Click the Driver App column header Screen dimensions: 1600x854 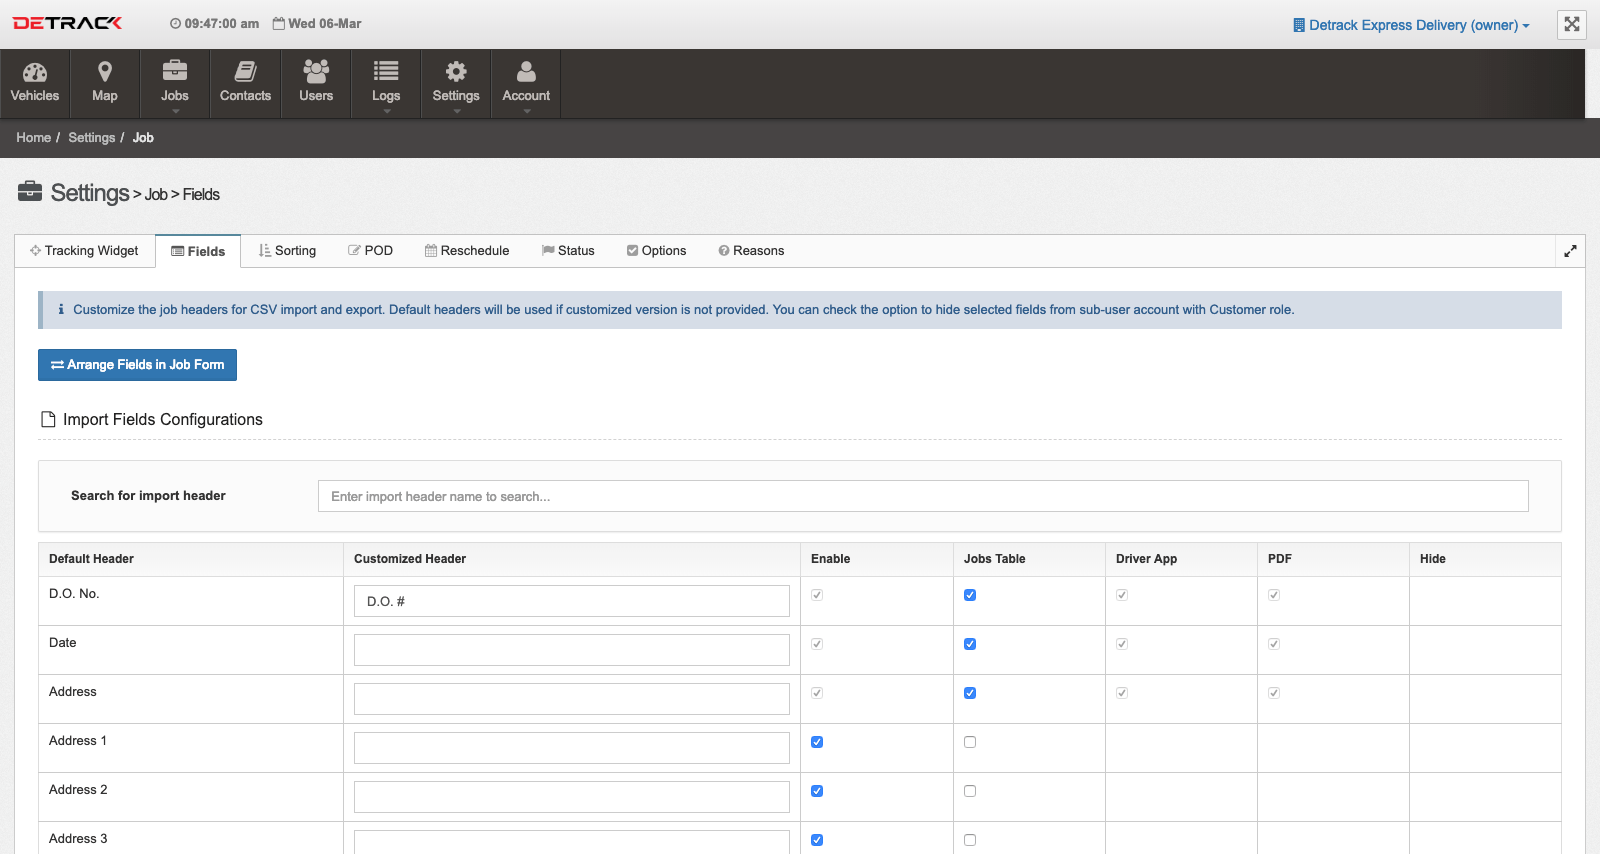1146,559
